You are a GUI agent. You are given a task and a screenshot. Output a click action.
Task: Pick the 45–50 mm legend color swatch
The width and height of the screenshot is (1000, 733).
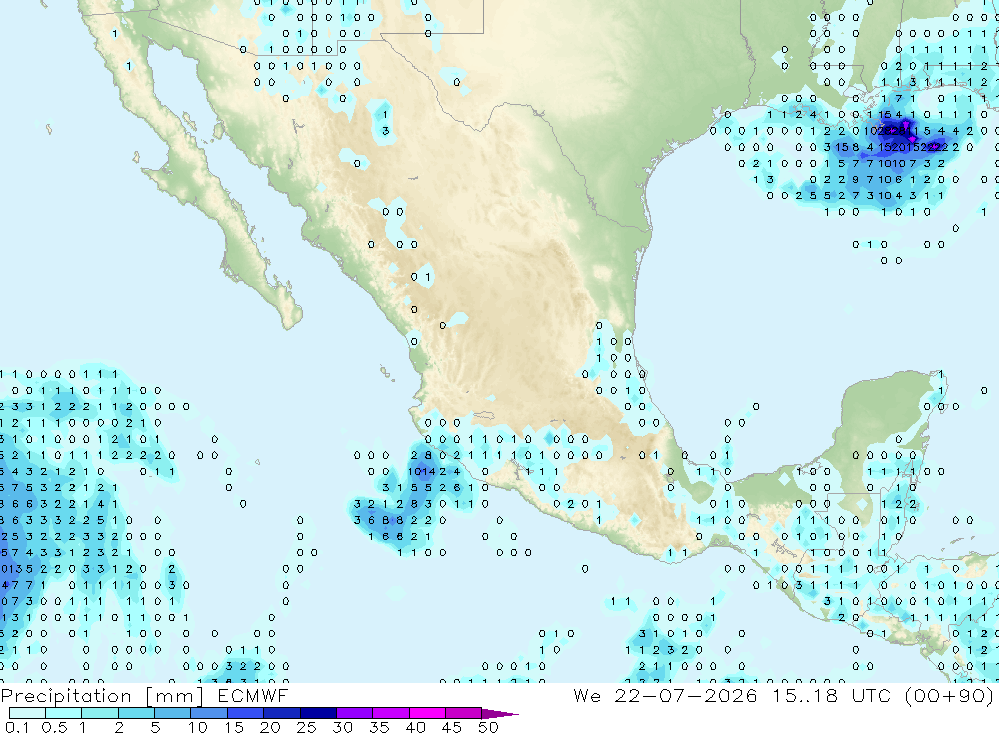pyautogui.click(x=464, y=713)
